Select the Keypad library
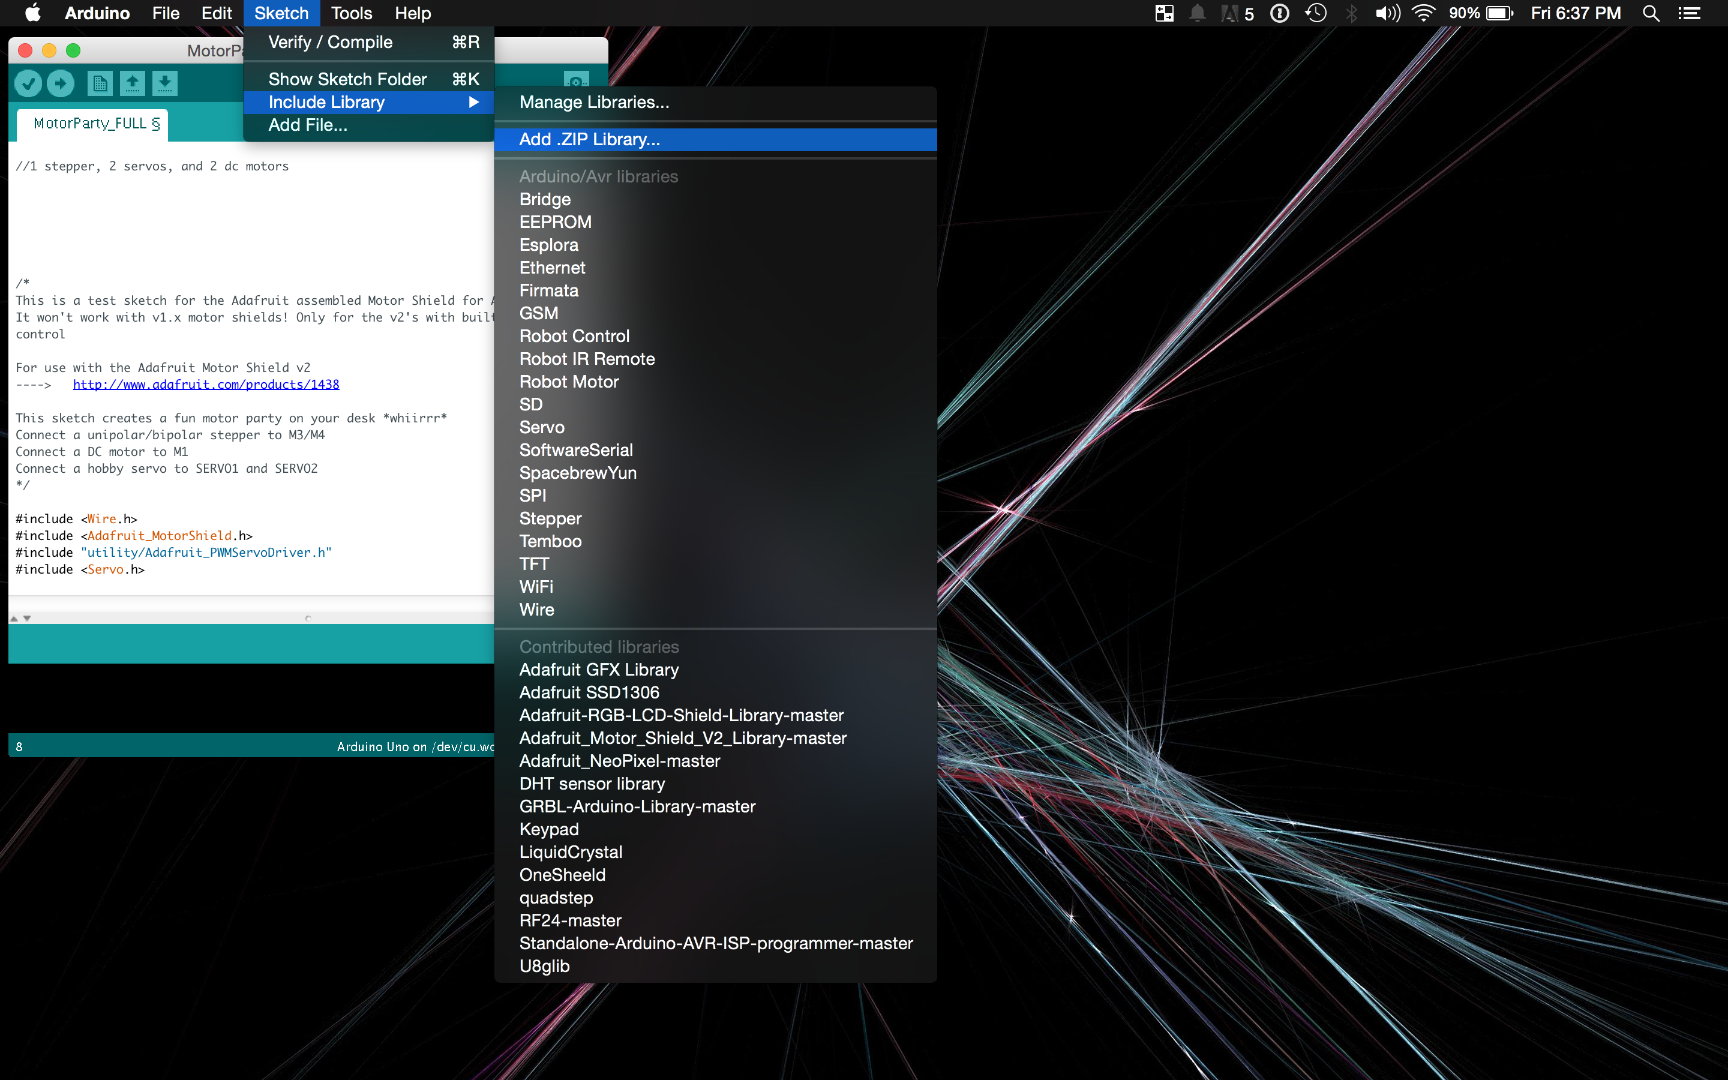Viewport: 1728px width, 1080px height. [x=715, y=830]
